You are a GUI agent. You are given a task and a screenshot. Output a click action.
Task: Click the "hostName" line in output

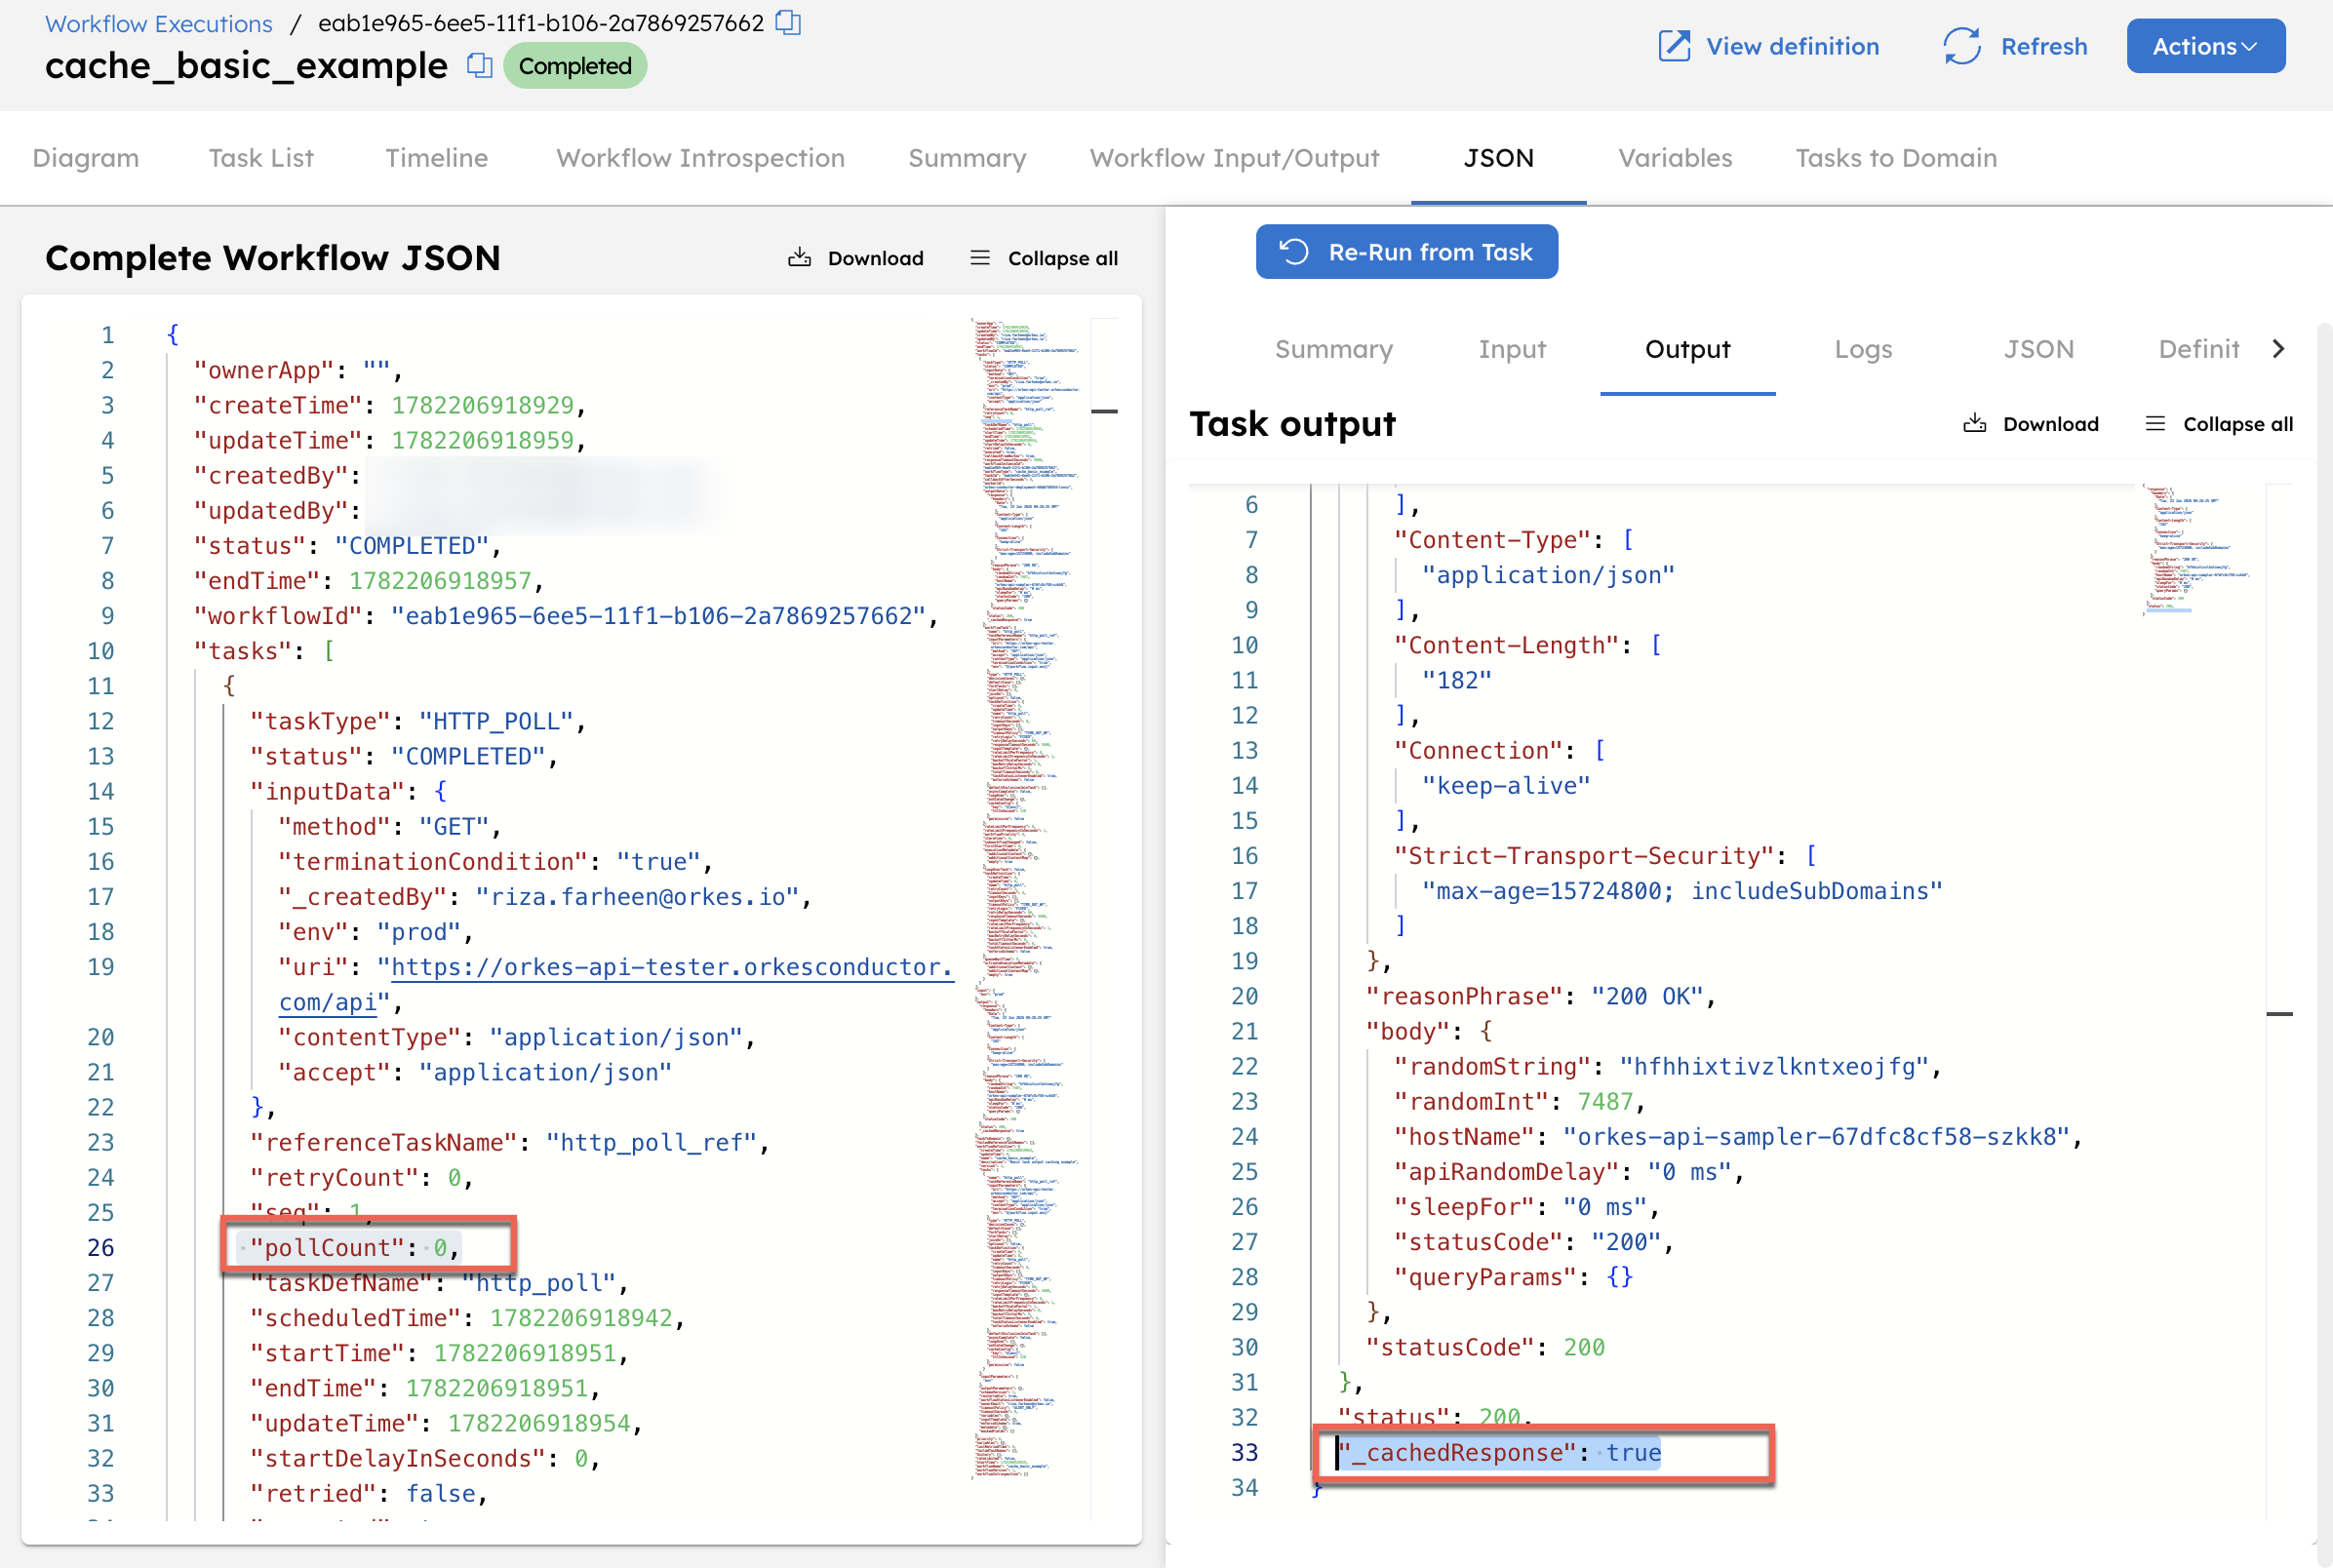(x=1738, y=1136)
